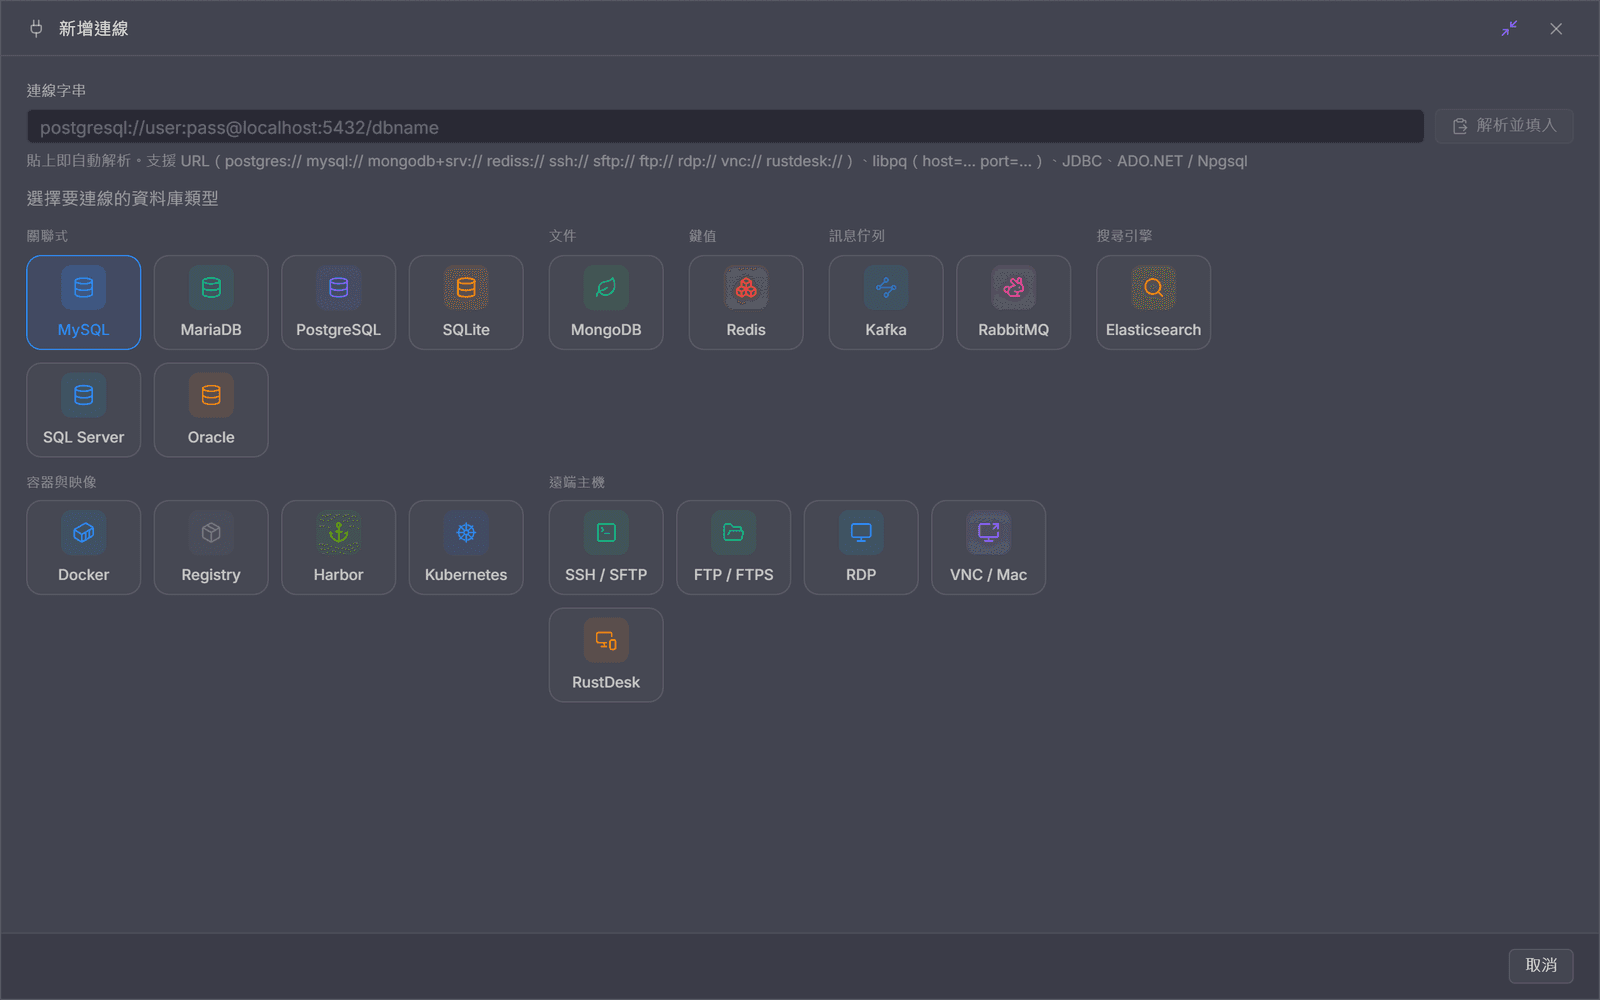1600x1000 pixels.
Task: Choose the VNC / Mac connection tile
Action: tap(988, 547)
